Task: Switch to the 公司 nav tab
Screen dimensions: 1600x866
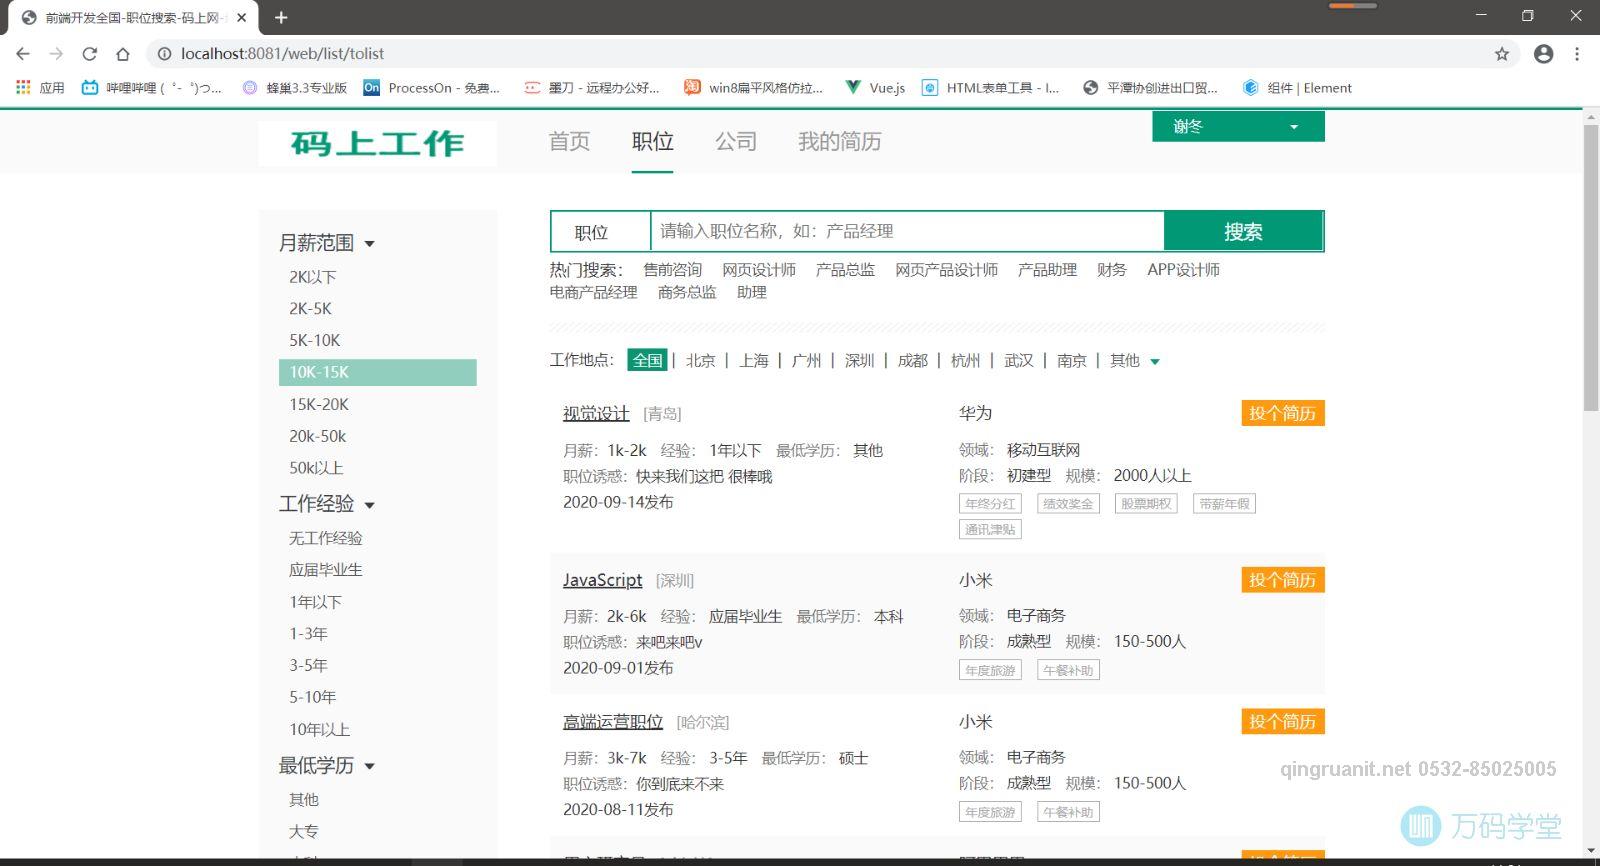Action: 735,142
